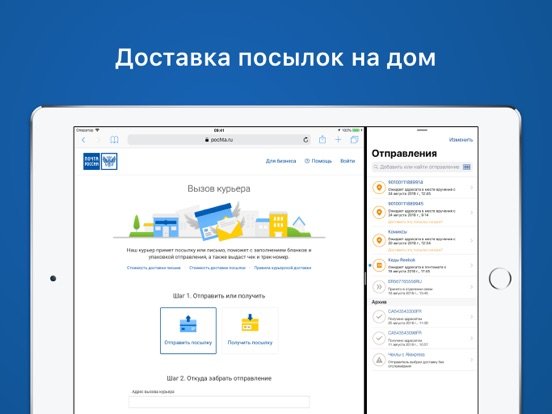
Task: Show all Safari tabs overview
Action: (x=355, y=140)
